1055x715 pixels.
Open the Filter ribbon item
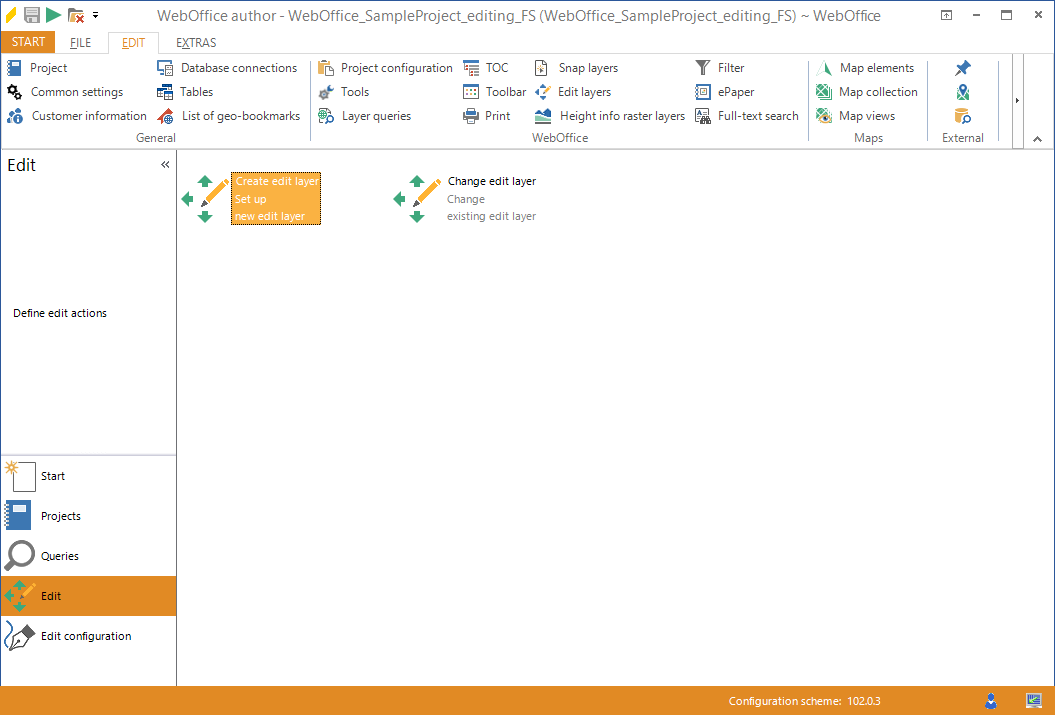click(x=719, y=68)
